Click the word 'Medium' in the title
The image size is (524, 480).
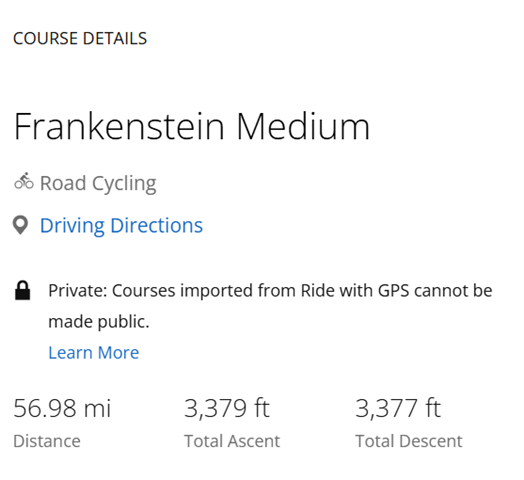(303, 126)
